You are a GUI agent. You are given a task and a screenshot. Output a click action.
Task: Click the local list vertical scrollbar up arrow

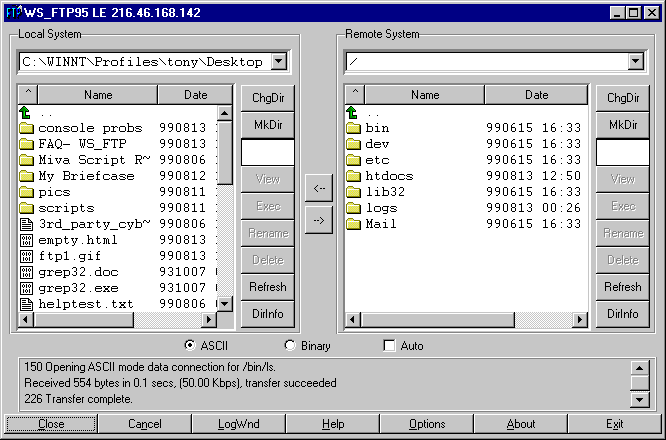[224, 113]
